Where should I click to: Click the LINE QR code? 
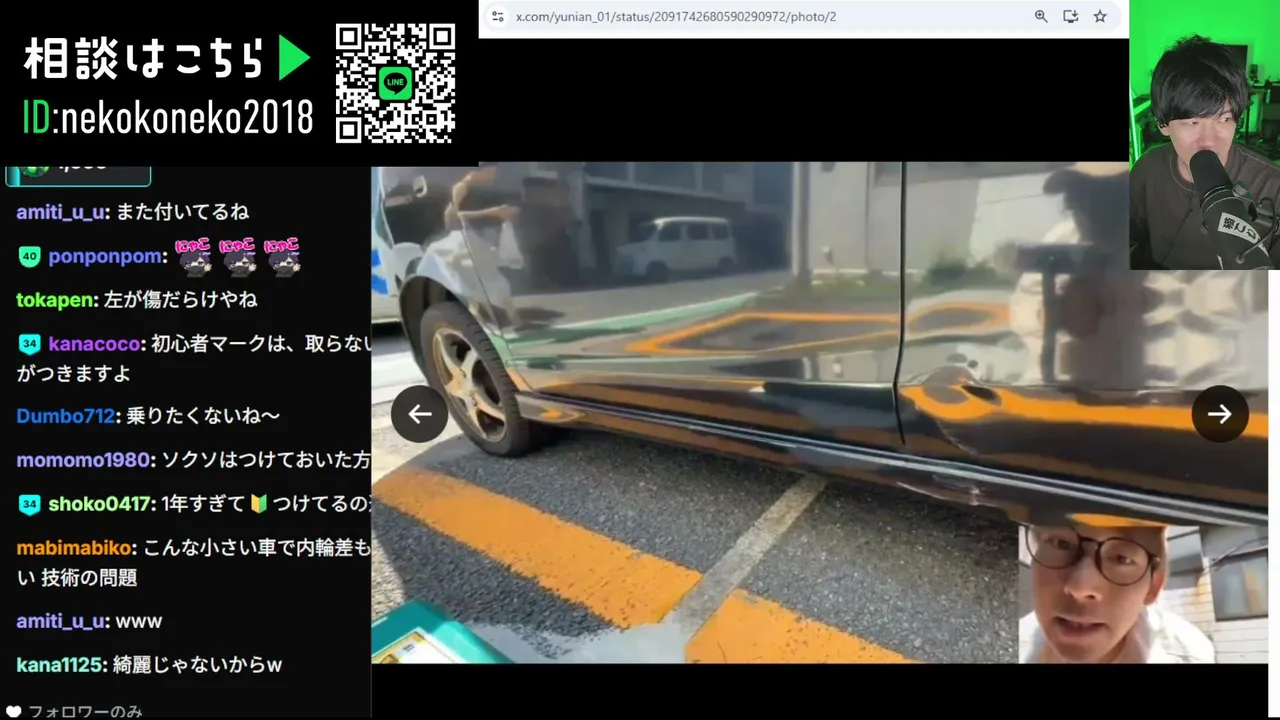coord(396,83)
